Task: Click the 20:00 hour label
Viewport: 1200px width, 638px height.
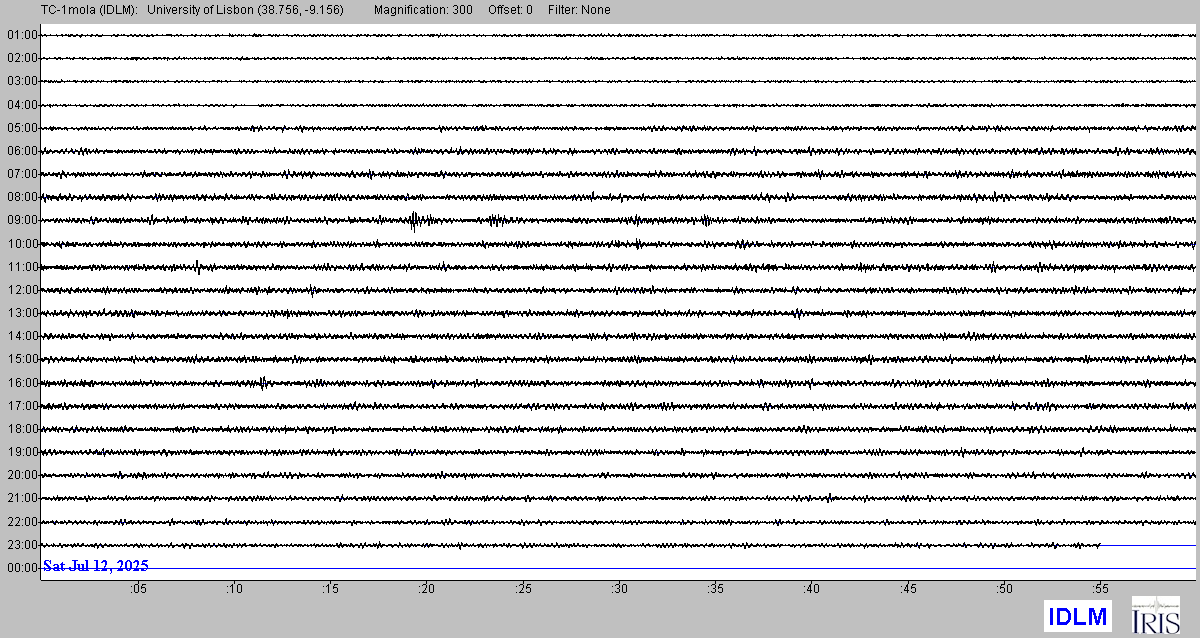Action: 22,475
